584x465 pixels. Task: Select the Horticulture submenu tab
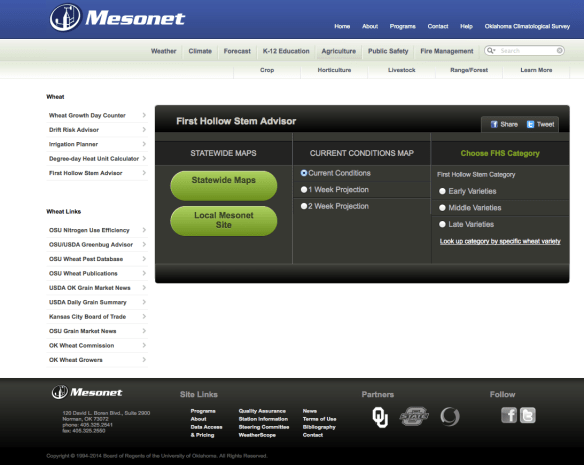click(334, 70)
